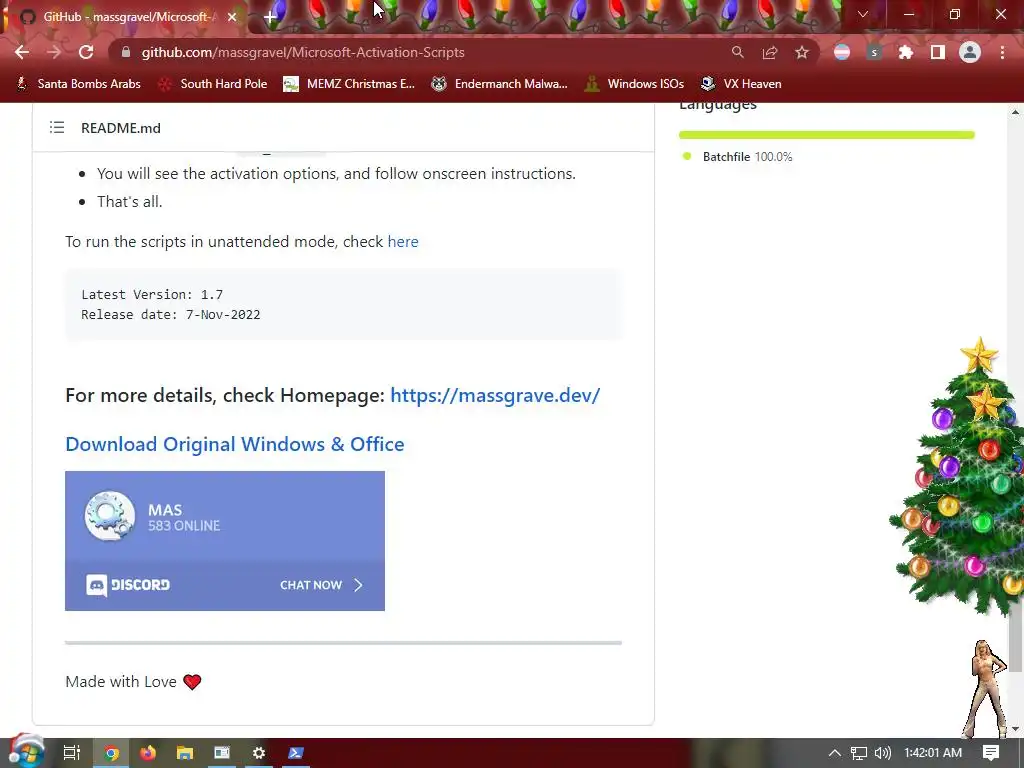The width and height of the screenshot is (1024, 768).
Task: Open the README outline list icon
Action: pos(57,127)
